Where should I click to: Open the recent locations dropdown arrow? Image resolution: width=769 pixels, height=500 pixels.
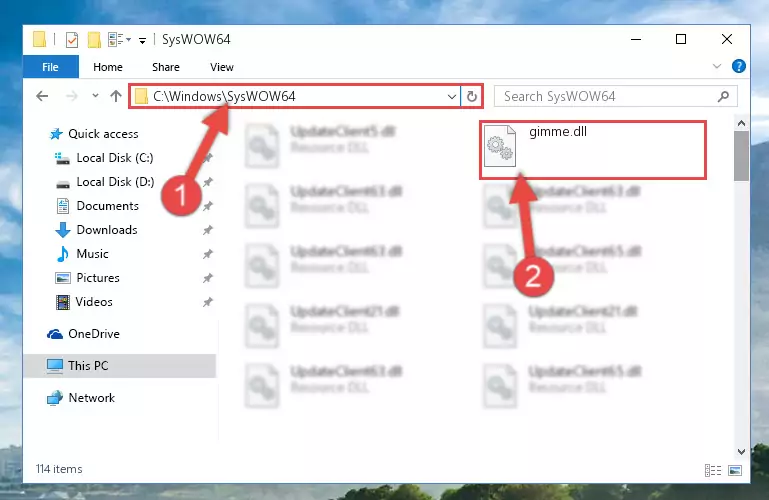click(95, 96)
